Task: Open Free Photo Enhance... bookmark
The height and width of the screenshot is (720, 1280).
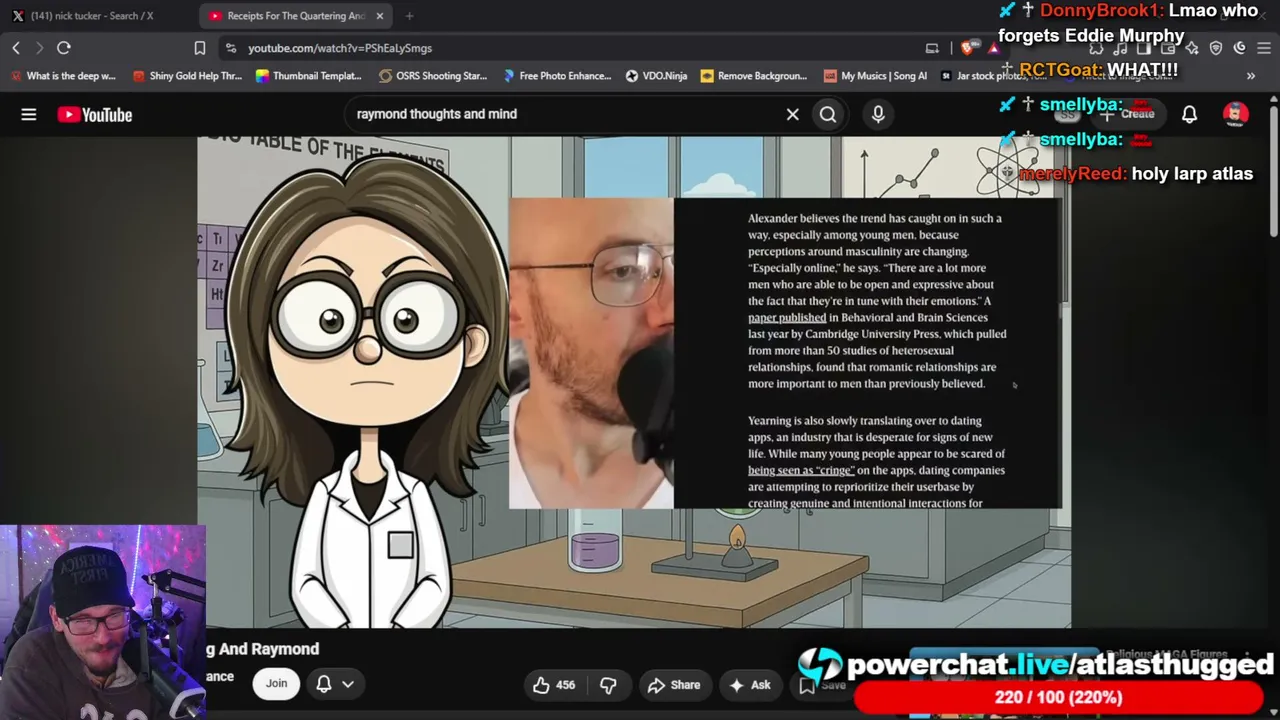Action: tap(557, 76)
